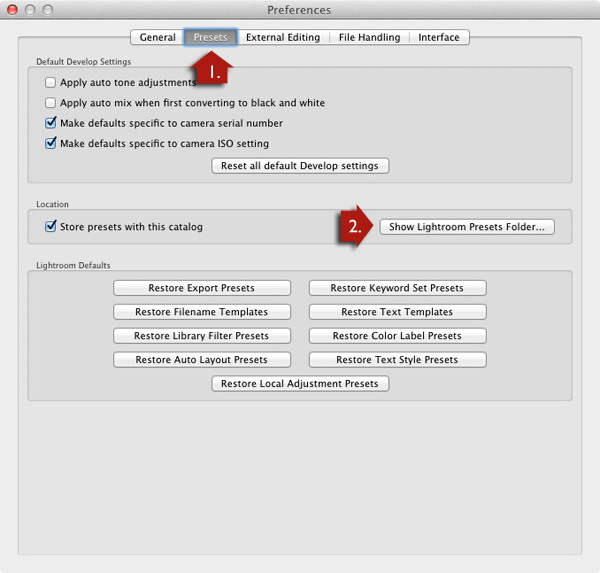600x573 pixels.
Task: Click Restore Auto Layout Presets
Action: point(202,360)
